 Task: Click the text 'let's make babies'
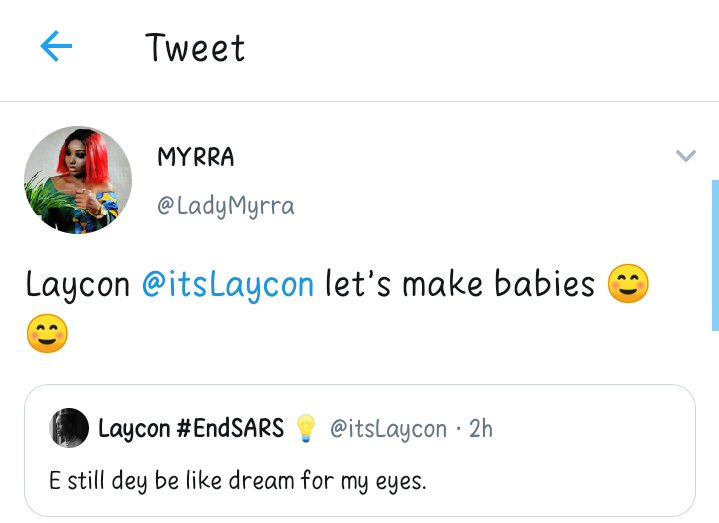click(x=460, y=284)
